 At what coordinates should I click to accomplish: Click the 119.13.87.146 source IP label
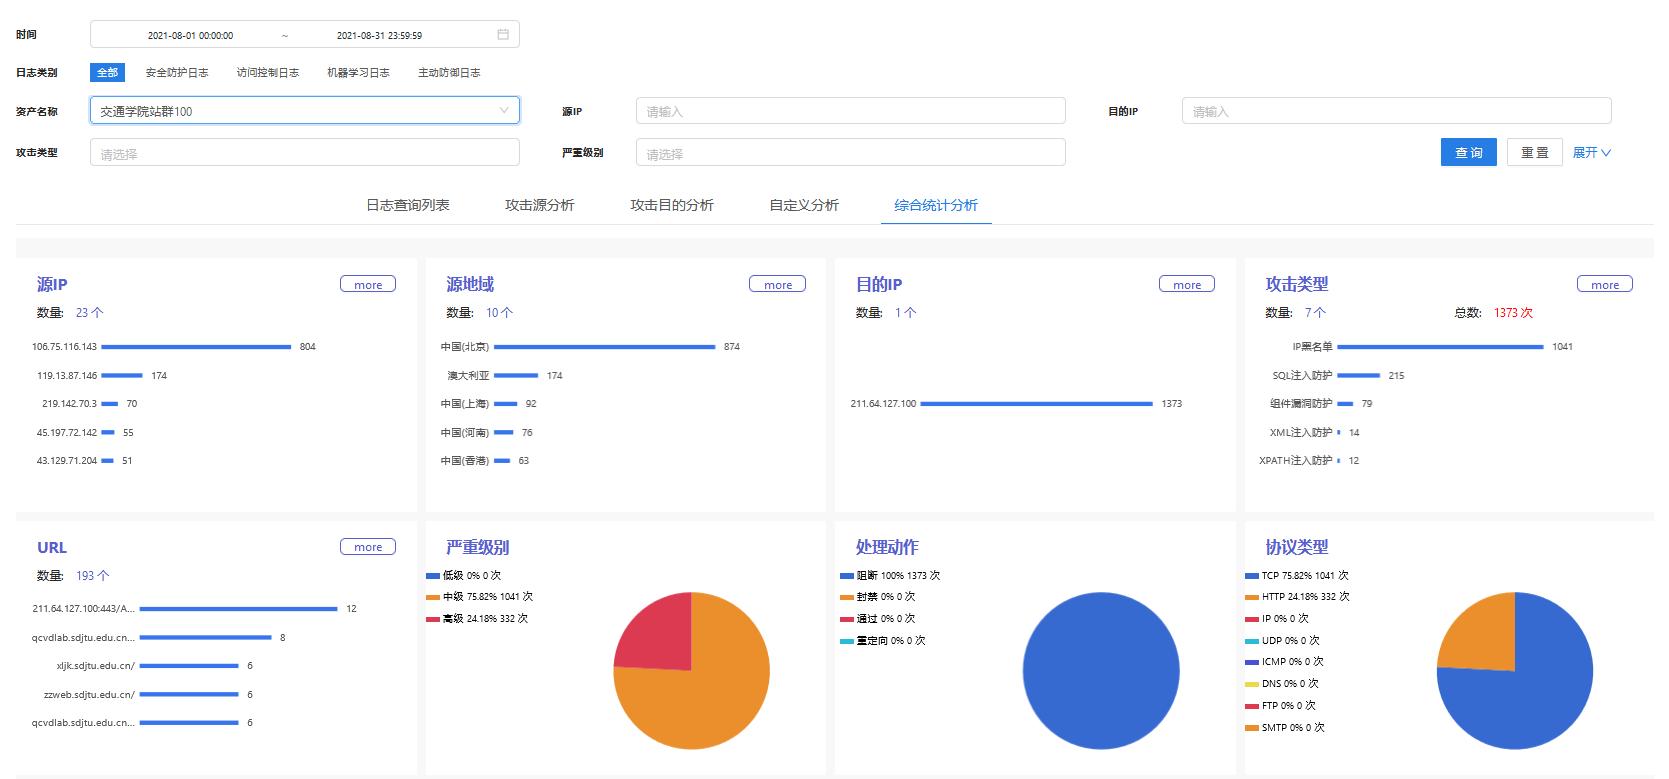click(x=67, y=376)
